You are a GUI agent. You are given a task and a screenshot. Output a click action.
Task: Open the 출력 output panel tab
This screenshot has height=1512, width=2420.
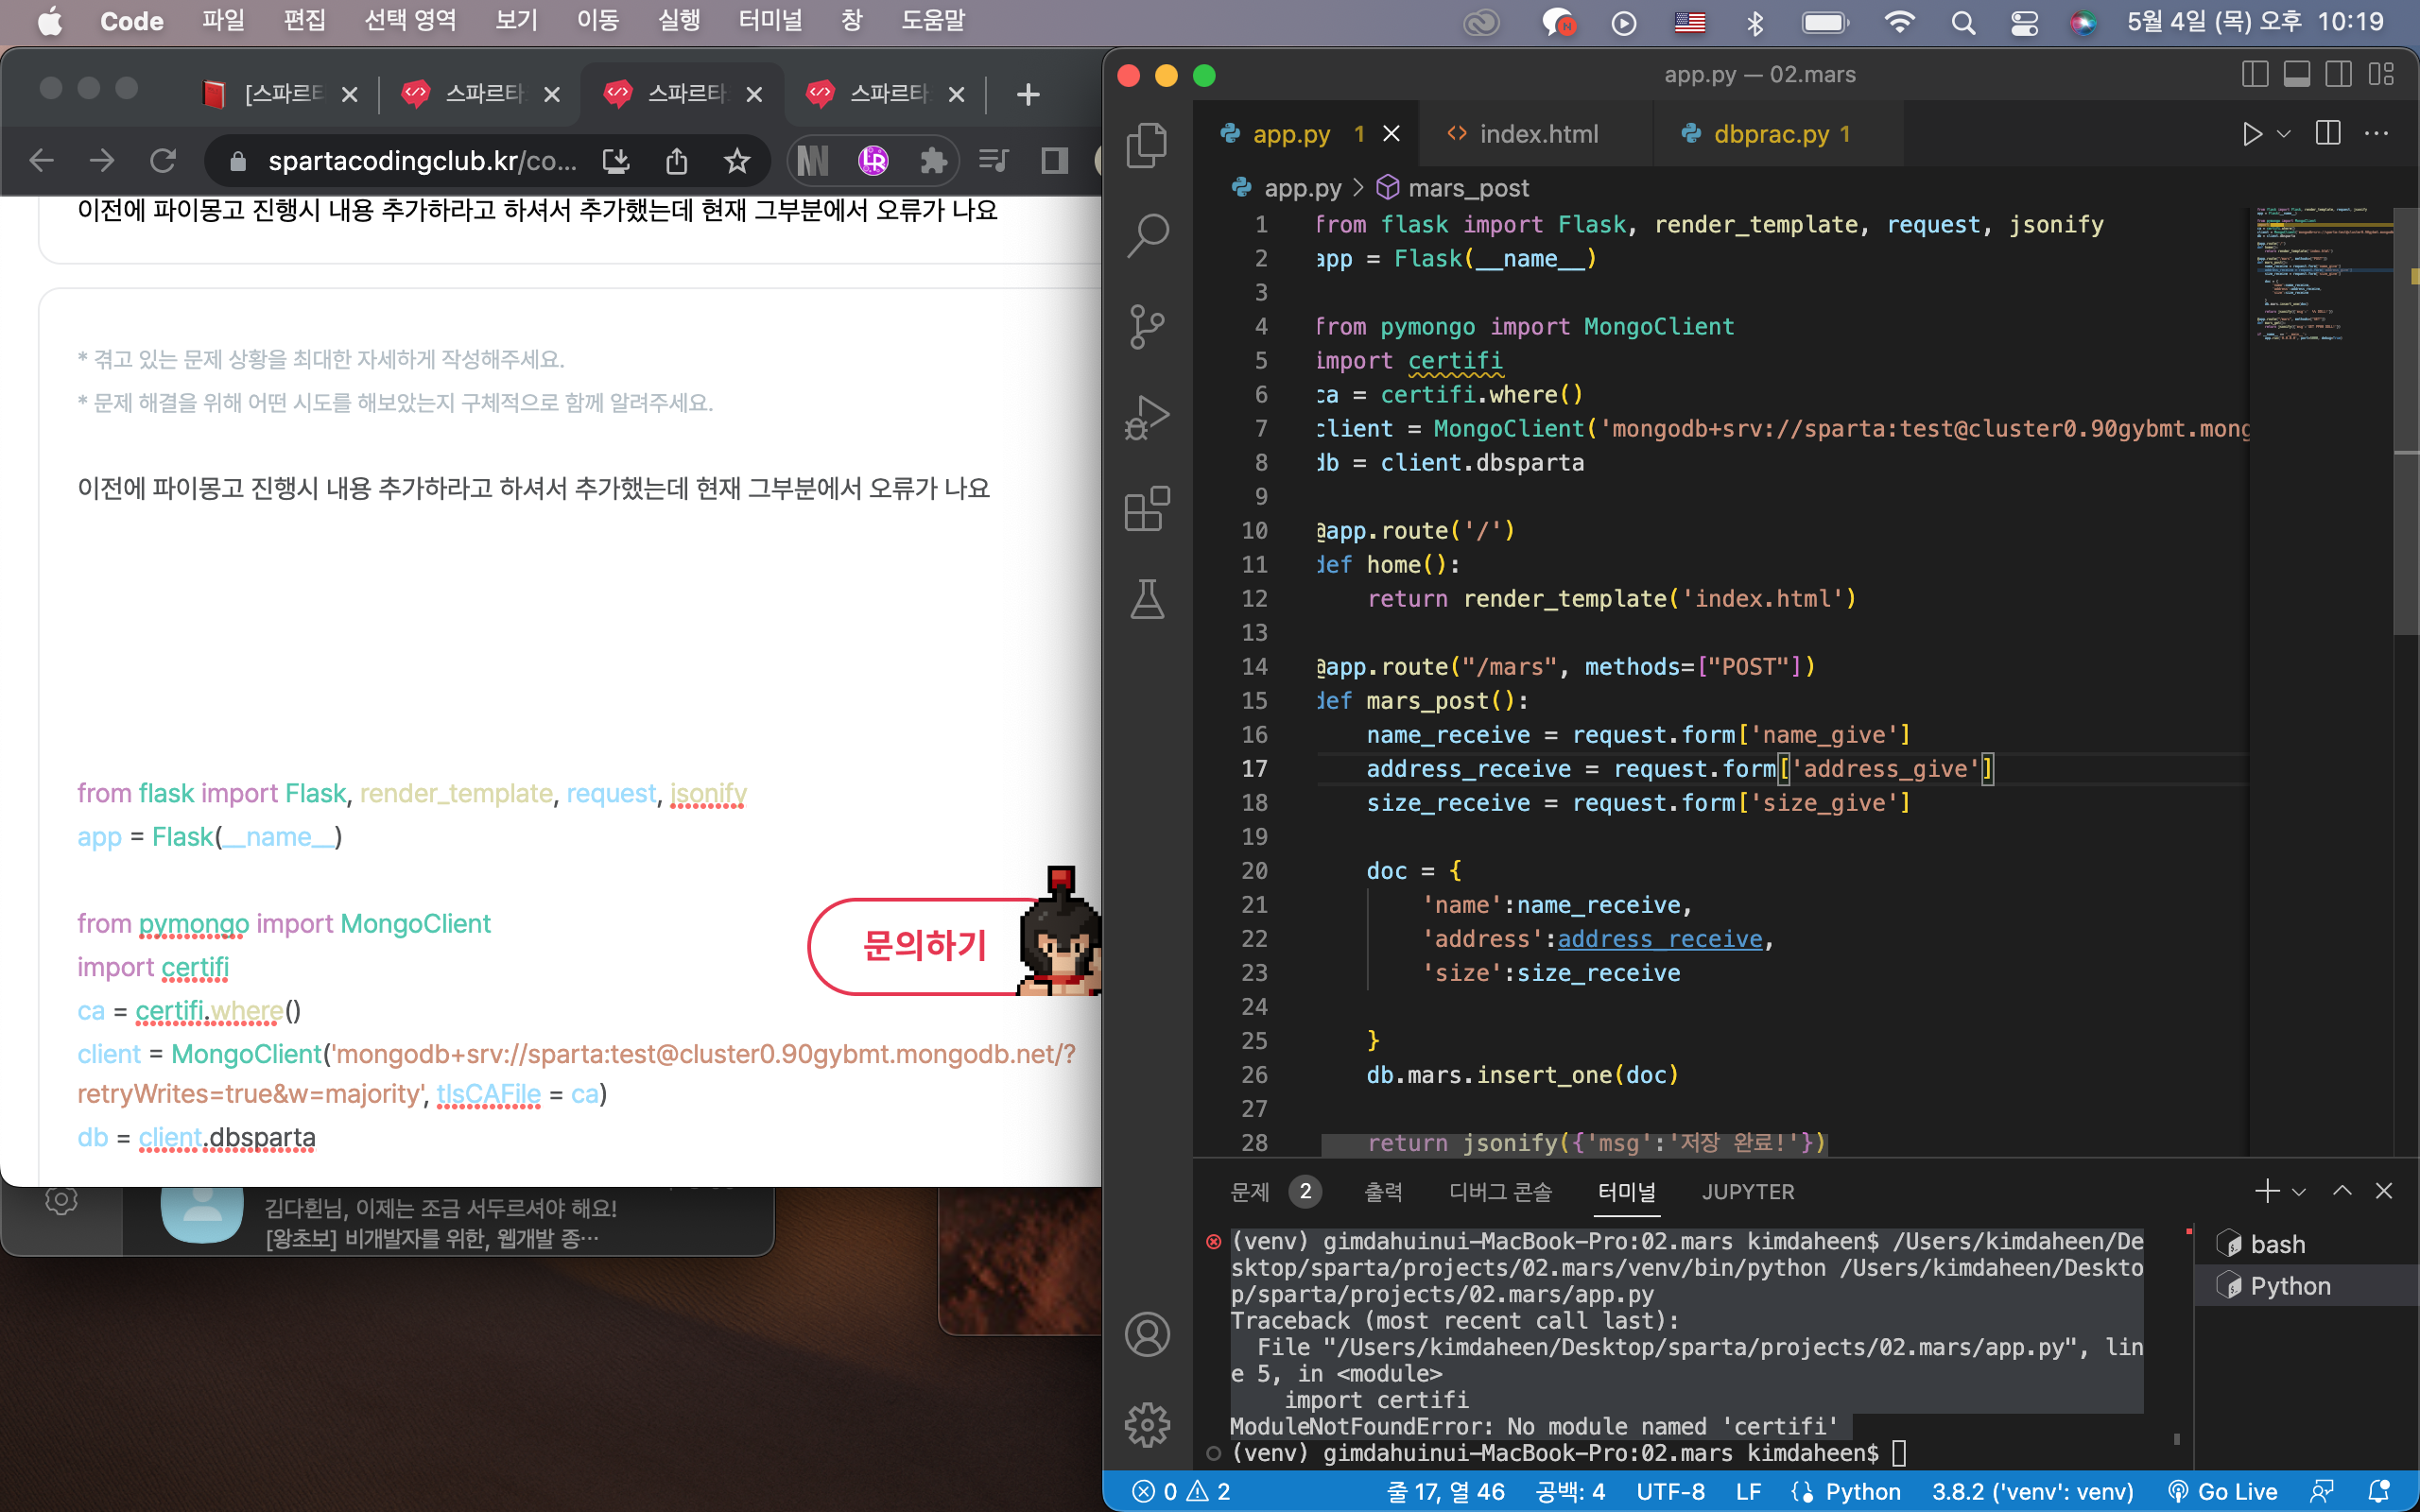pyautogui.click(x=1384, y=1192)
